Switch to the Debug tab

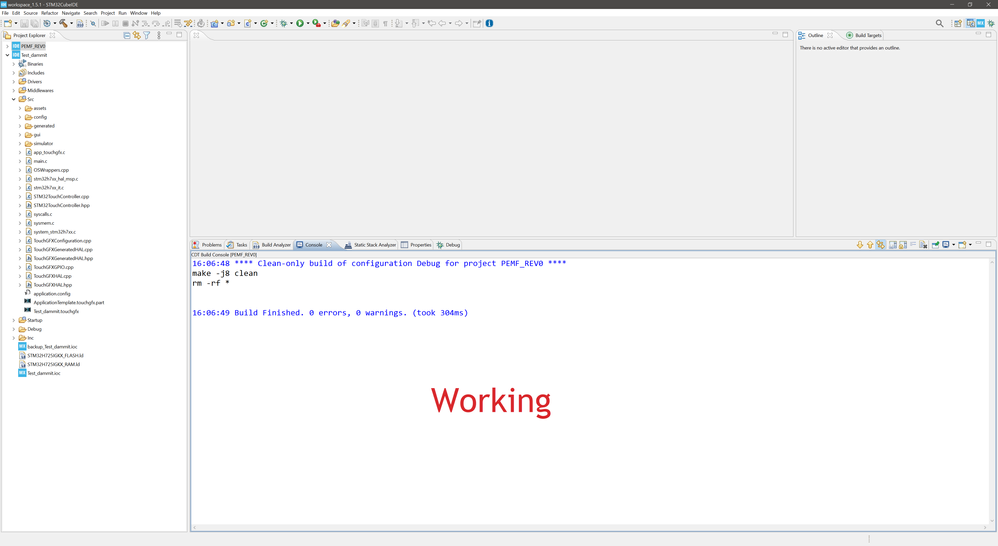(448, 244)
